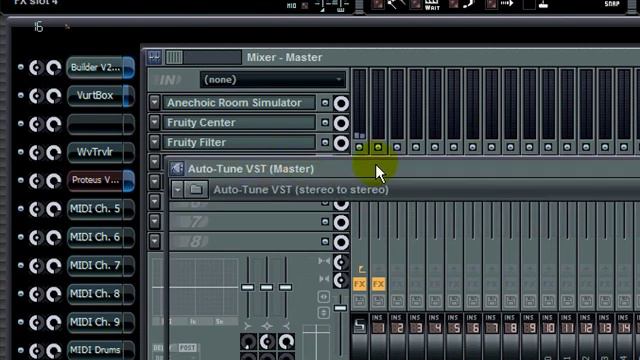
Task: Open presets folder icon in Auto-Tune window
Action: pyautogui.click(x=196, y=189)
